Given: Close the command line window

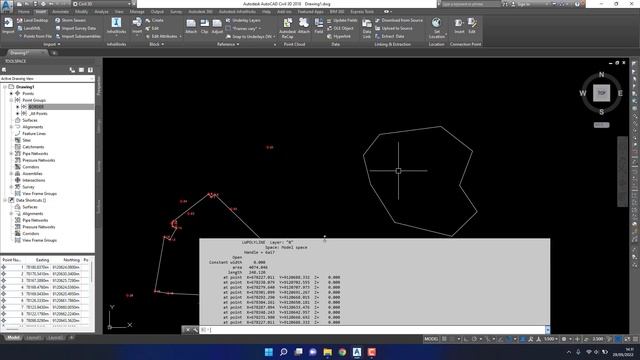Looking at the screenshot, I should pos(187,330).
